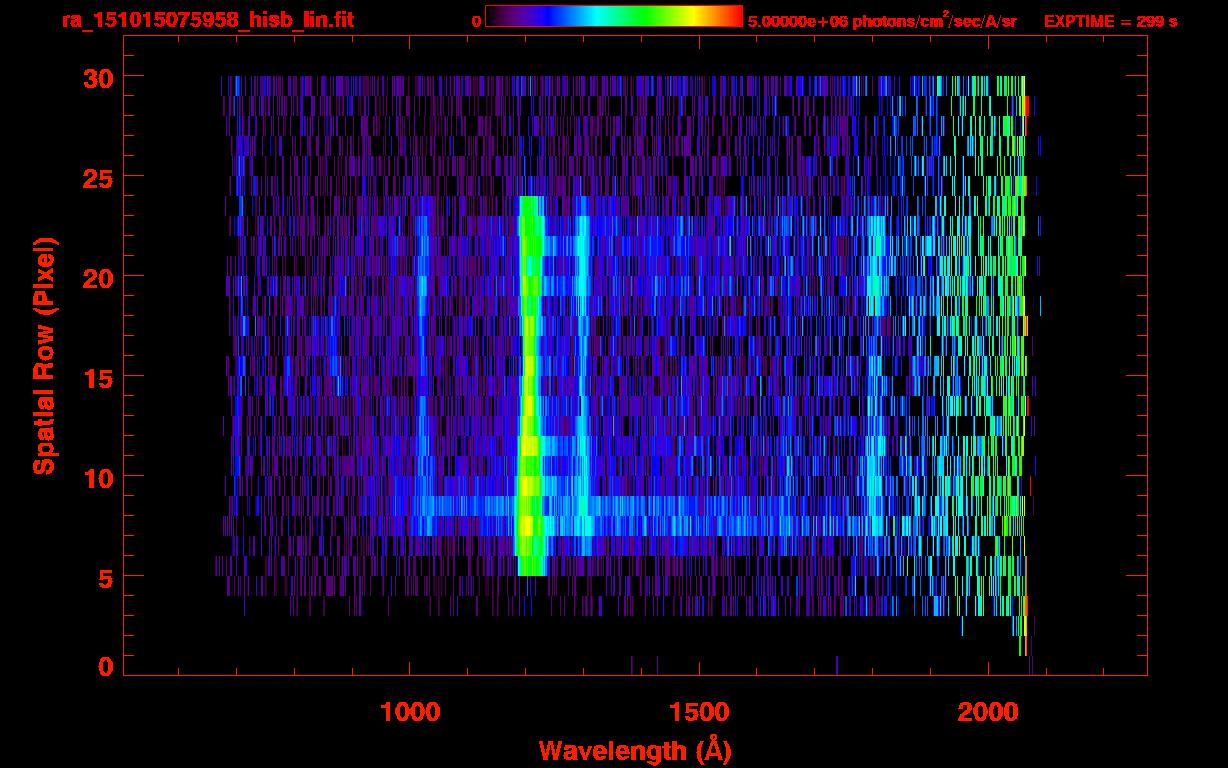Click the color bar minimum label 0
This screenshot has width=1228, height=768.
tap(477, 21)
